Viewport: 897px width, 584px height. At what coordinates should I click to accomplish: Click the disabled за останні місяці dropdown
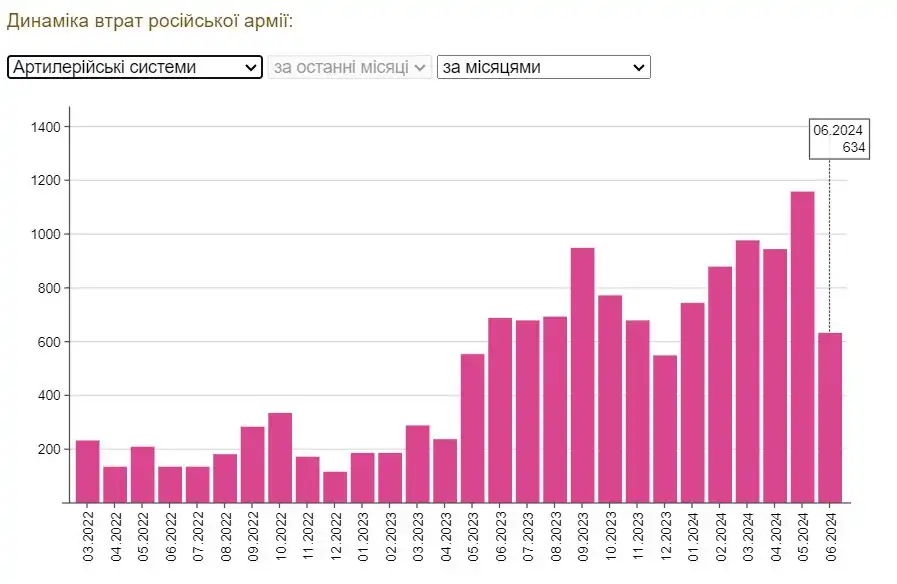tap(350, 67)
